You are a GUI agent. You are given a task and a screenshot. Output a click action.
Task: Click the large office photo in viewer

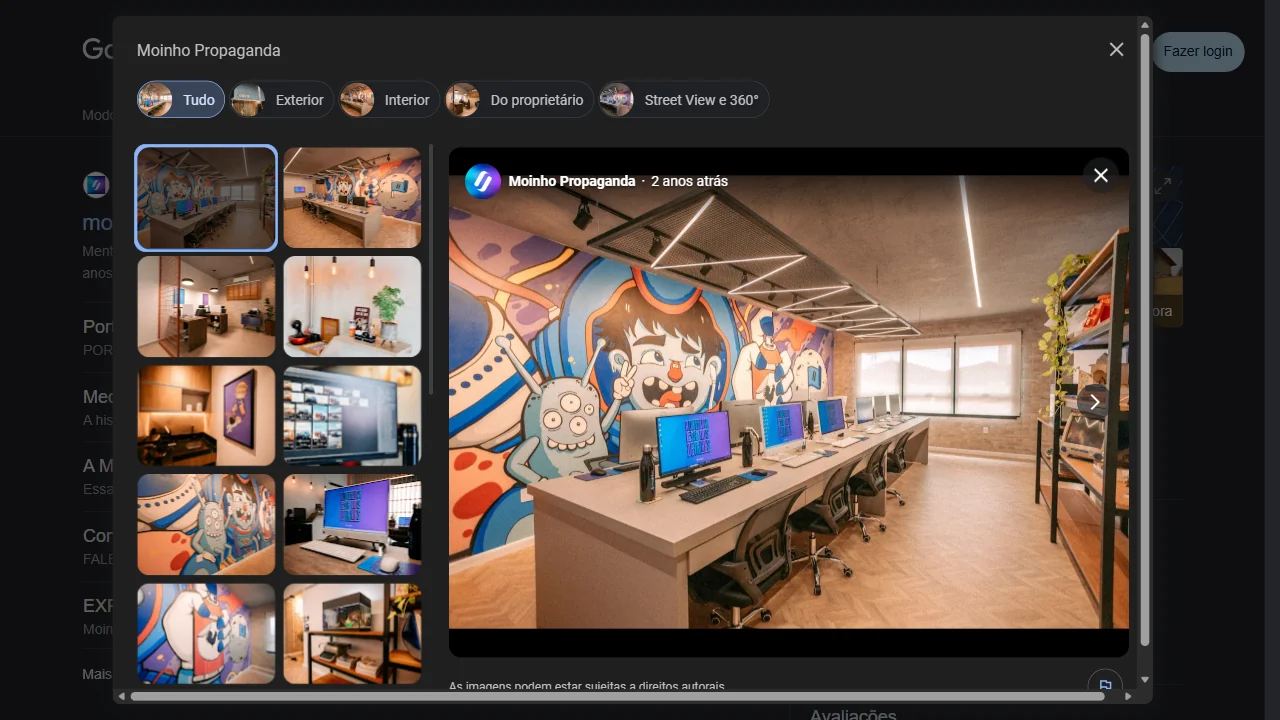[789, 402]
